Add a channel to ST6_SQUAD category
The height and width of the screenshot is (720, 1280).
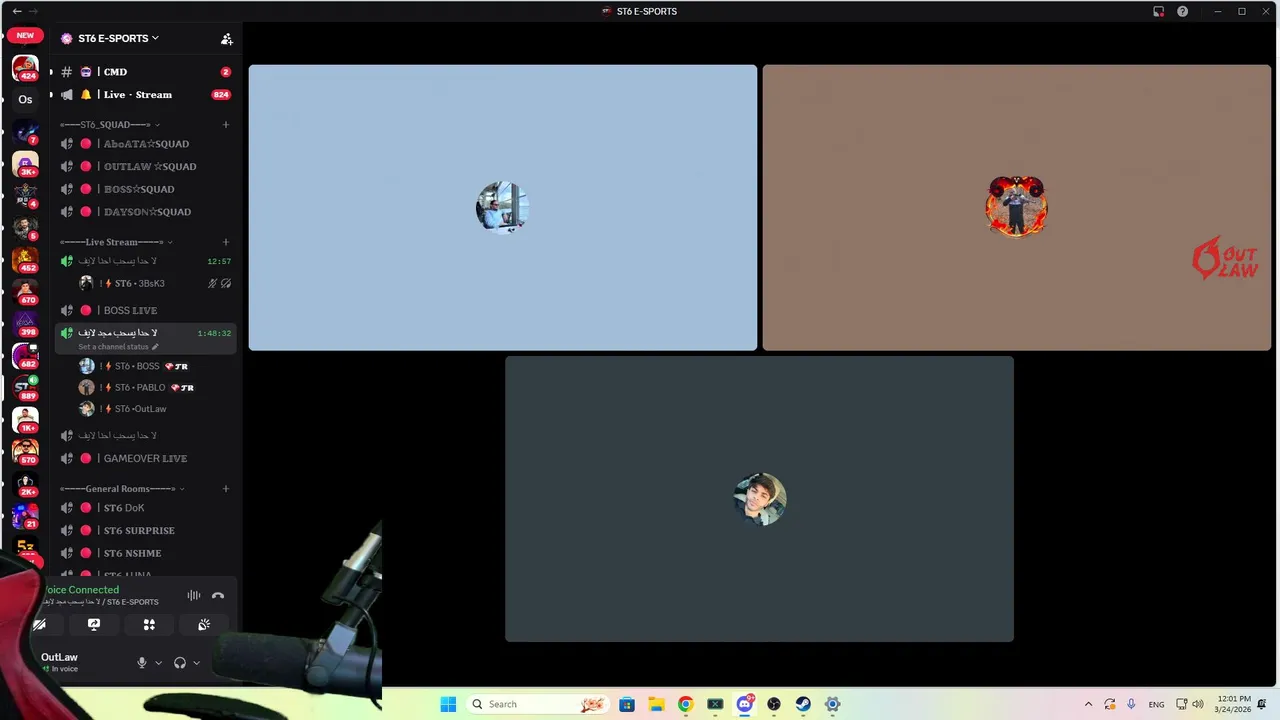pos(226,125)
